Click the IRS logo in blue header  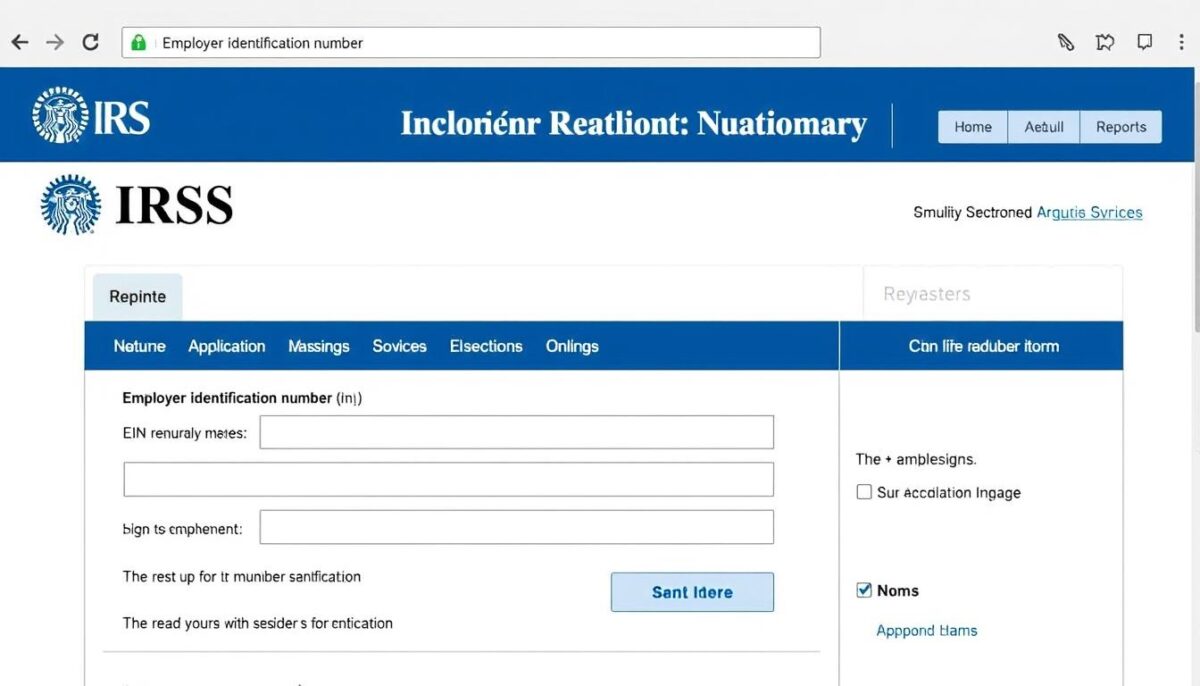click(90, 115)
